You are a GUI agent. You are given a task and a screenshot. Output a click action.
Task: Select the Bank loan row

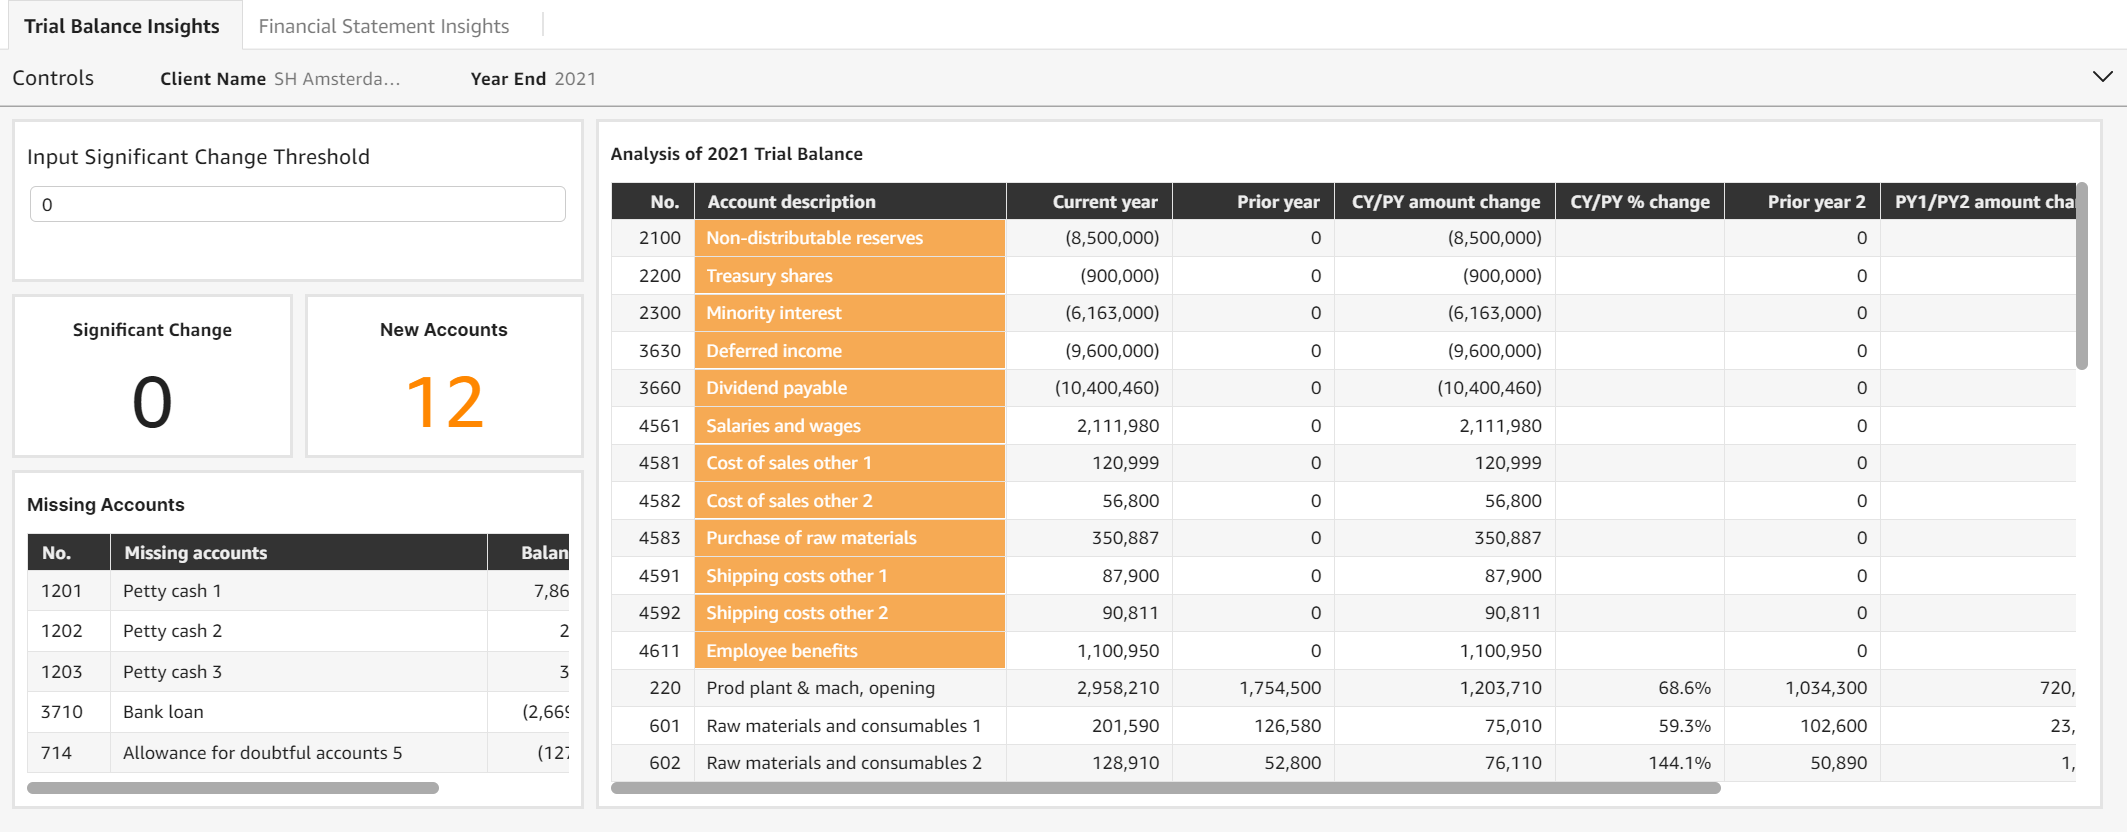tap(163, 712)
